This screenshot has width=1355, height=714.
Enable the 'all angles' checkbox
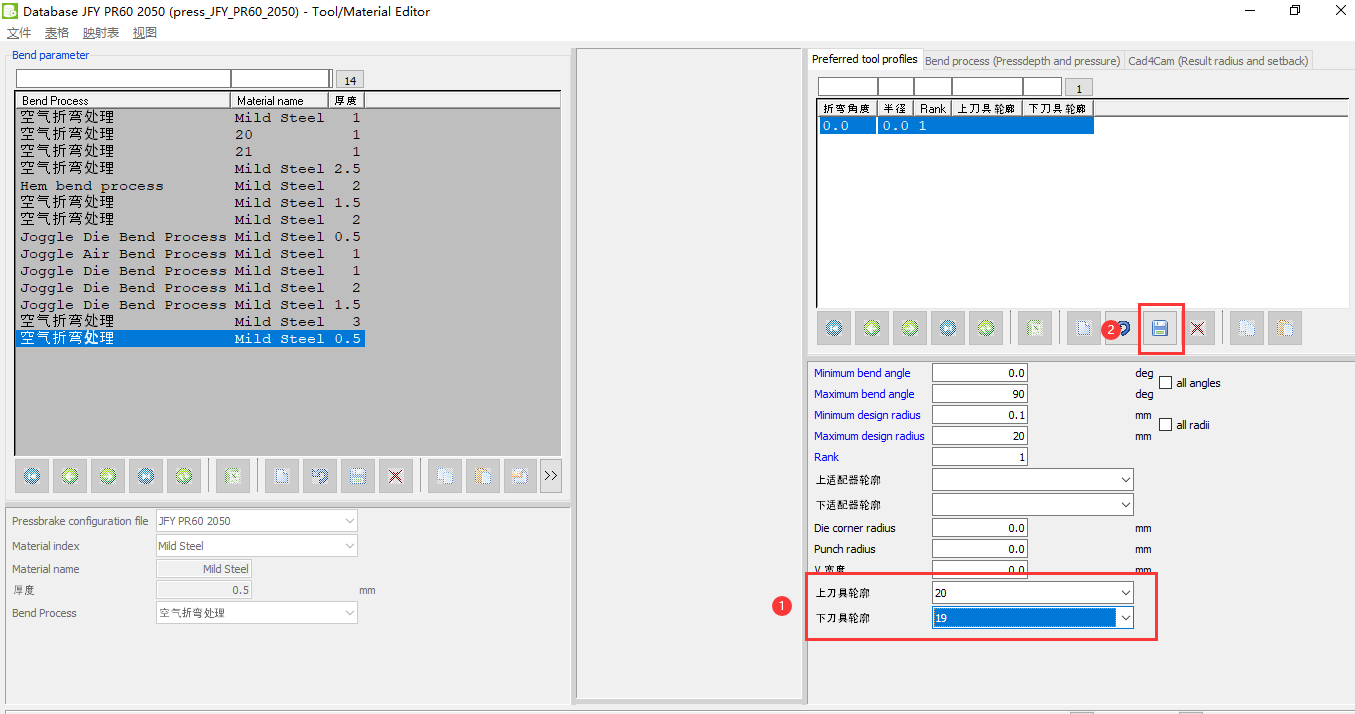(x=1166, y=382)
